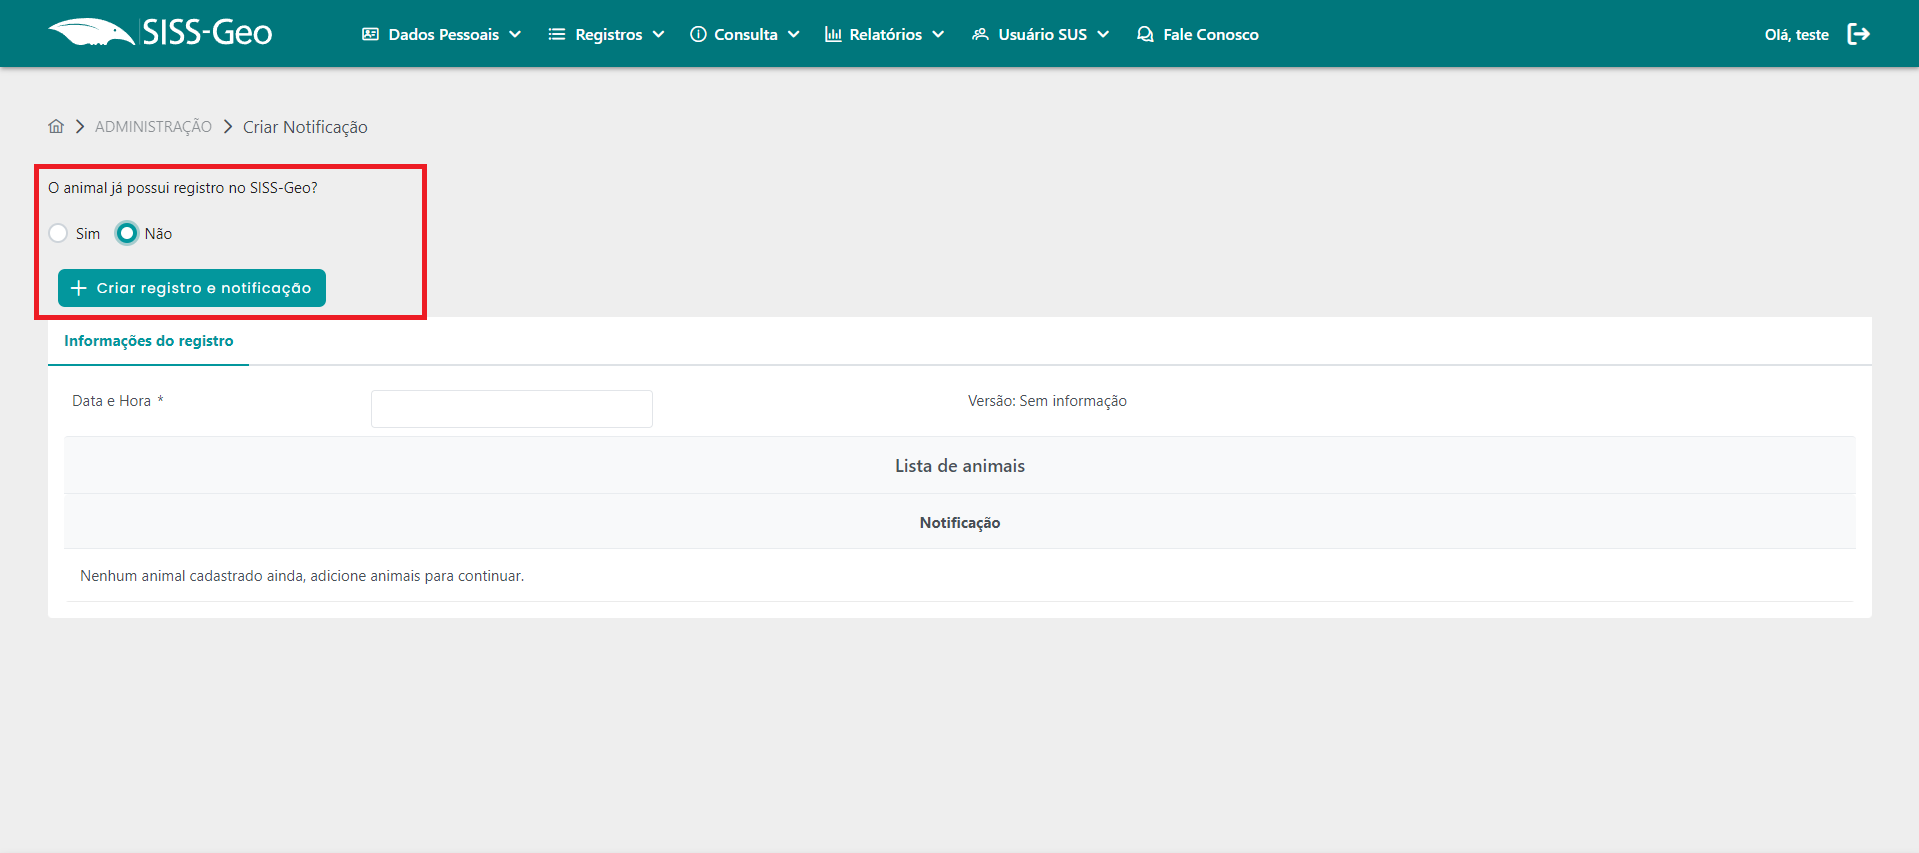Click the Data e Hora input field
The width and height of the screenshot is (1919, 853).
click(x=511, y=409)
